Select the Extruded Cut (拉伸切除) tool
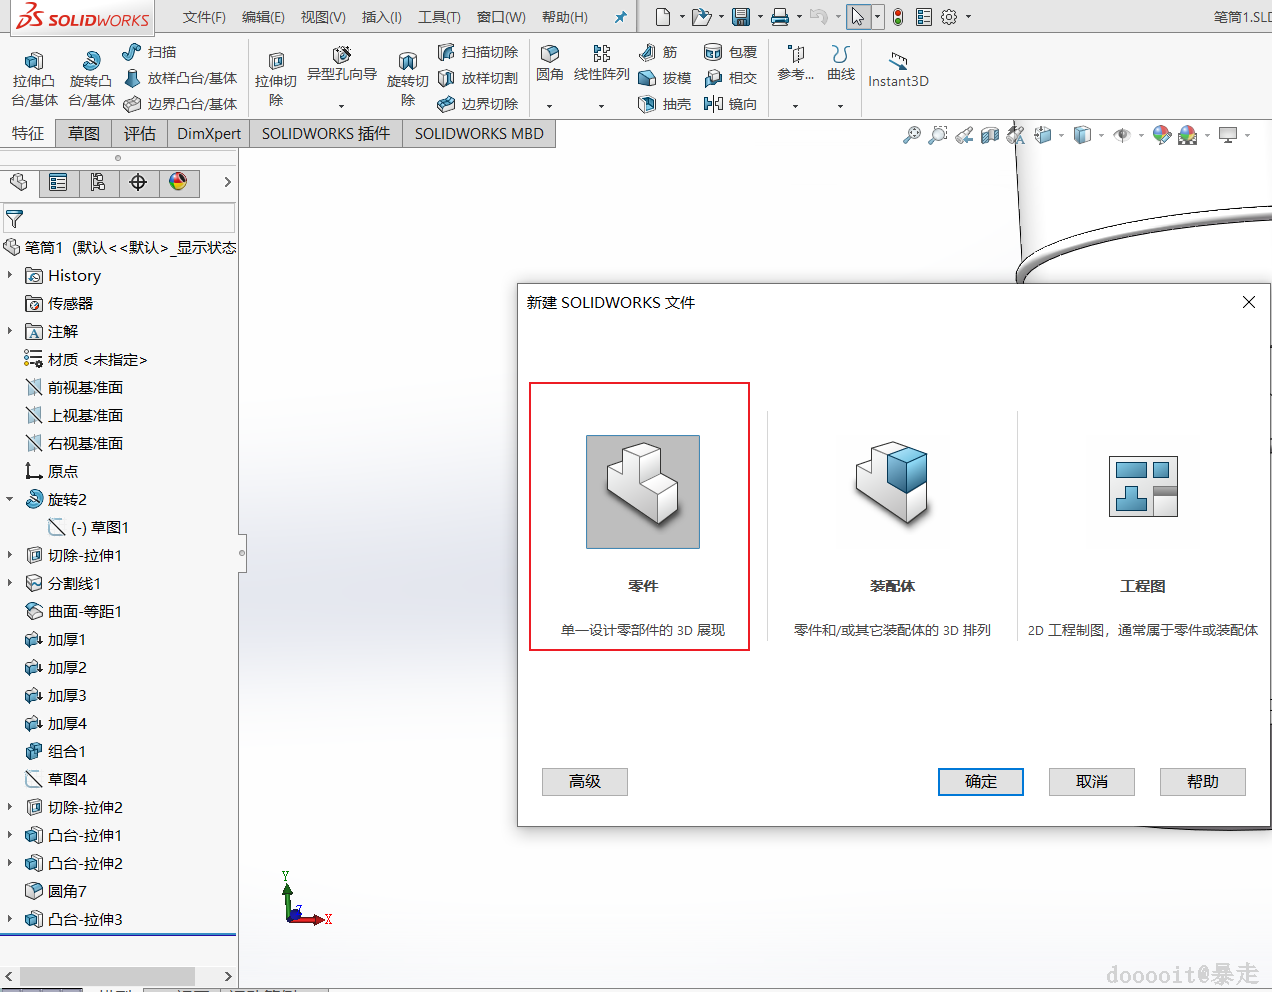This screenshot has width=1272, height=992. pyautogui.click(x=276, y=78)
